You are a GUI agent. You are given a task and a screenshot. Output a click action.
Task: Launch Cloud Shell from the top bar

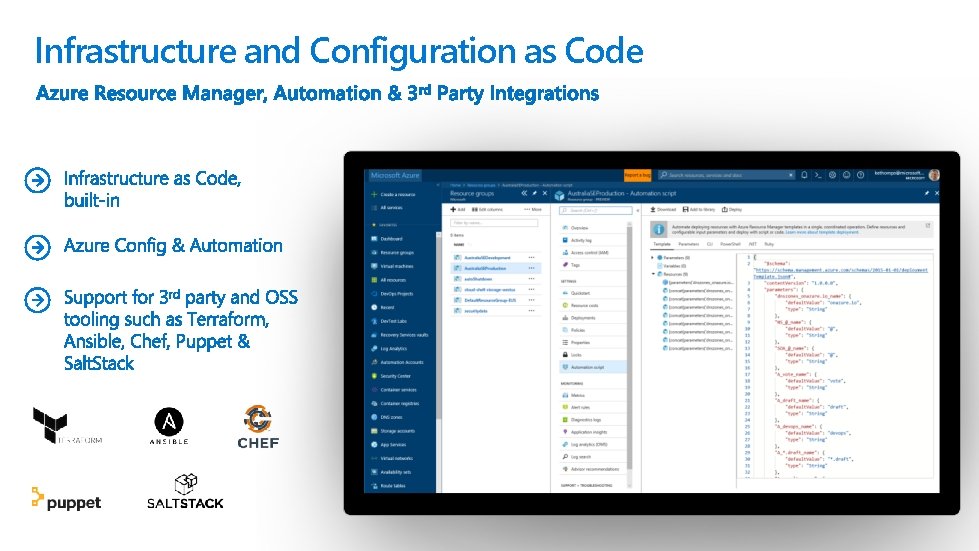tap(818, 175)
